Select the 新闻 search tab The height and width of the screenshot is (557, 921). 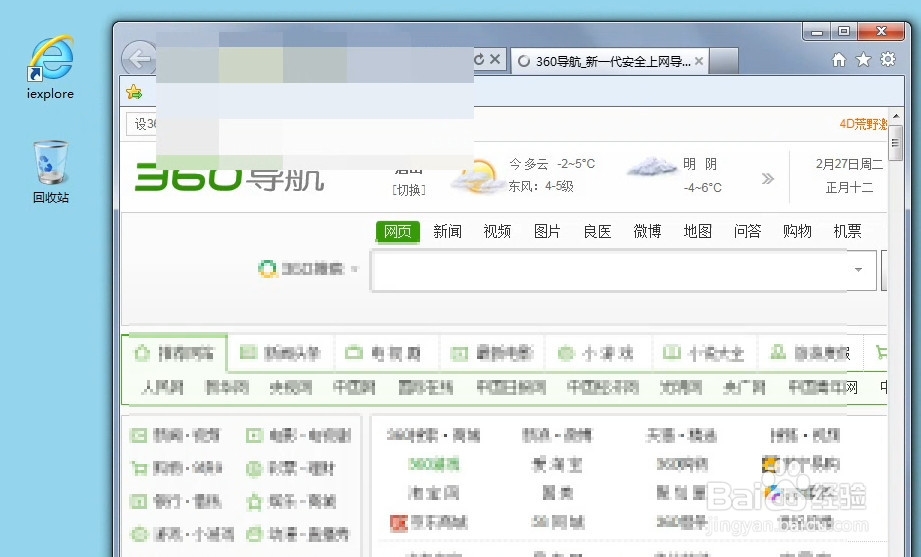point(448,231)
